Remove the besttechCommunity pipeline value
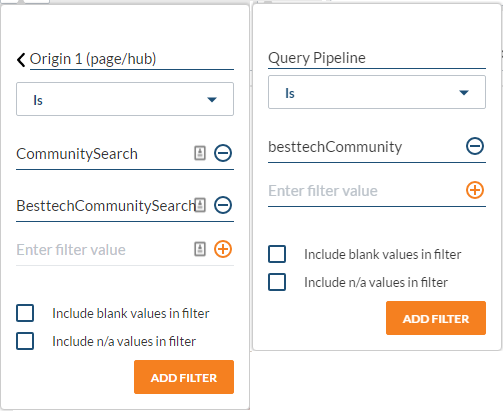The image size is (503, 411). (x=475, y=146)
